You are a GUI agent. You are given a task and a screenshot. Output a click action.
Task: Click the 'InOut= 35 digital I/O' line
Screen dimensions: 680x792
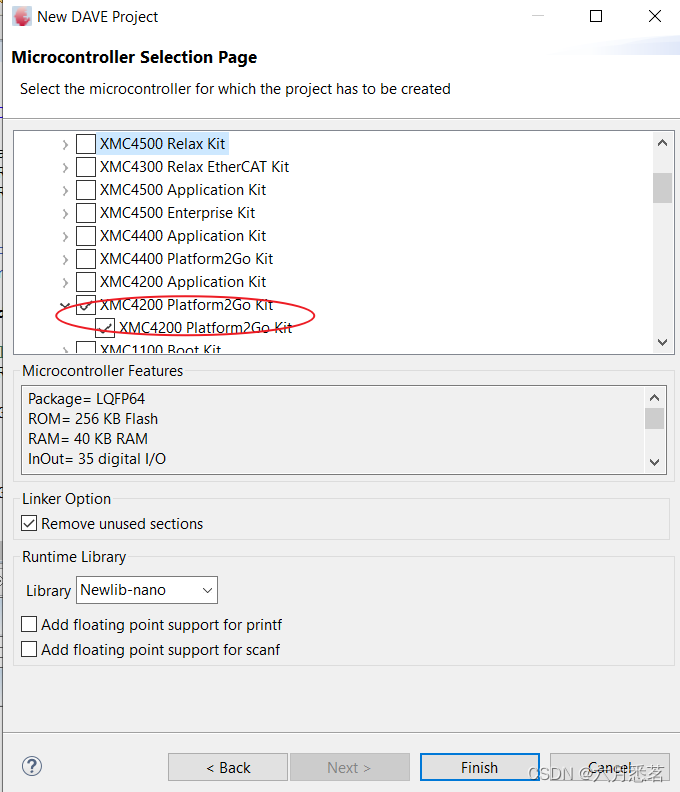tap(97, 459)
